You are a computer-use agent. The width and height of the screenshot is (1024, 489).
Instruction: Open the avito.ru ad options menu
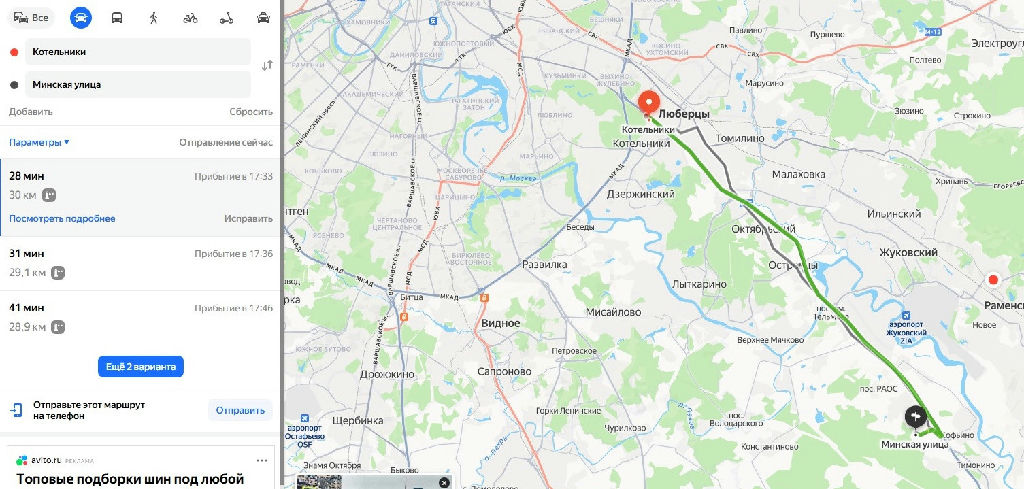click(262, 460)
